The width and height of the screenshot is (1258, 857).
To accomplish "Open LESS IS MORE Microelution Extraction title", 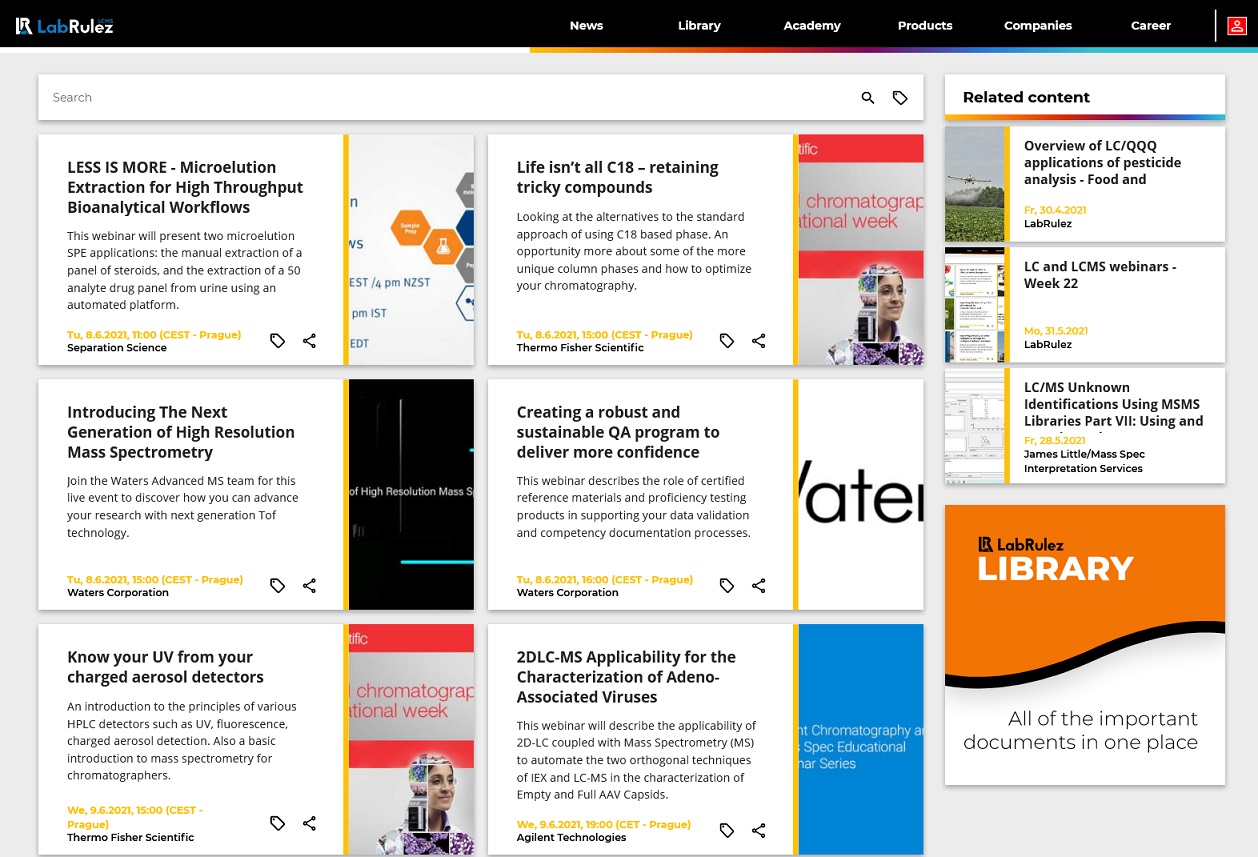I will (x=185, y=187).
